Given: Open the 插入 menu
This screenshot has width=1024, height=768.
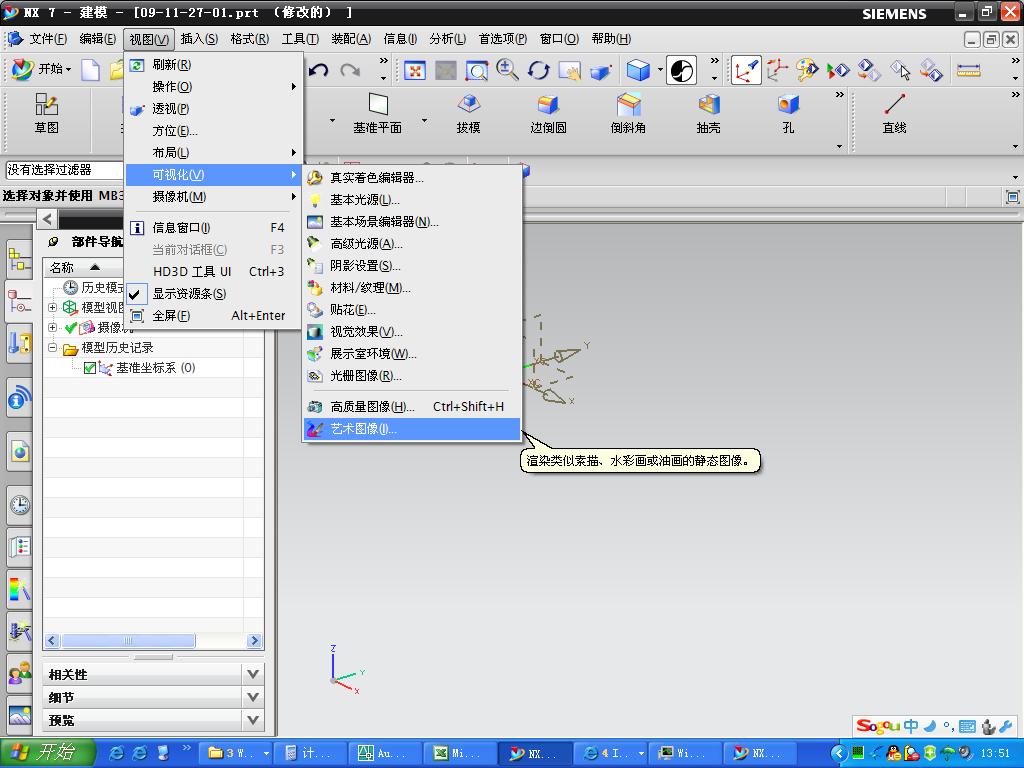Looking at the screenshot, I should (x=199, y=39).
